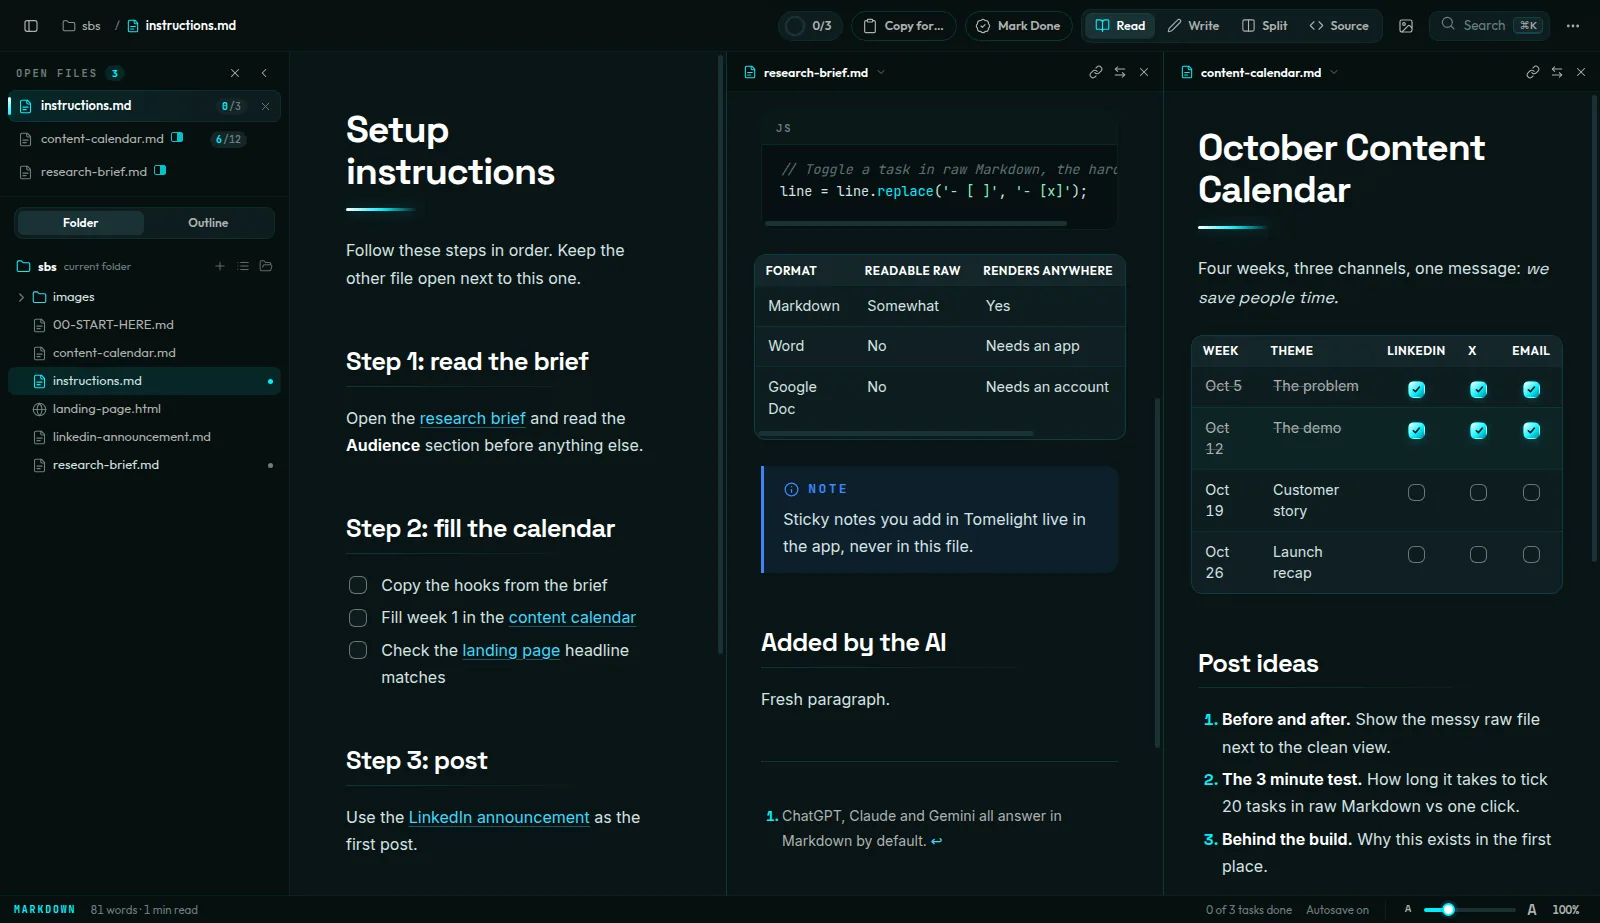Switch to Write mode
The height and width of the screenshot is (923, 1600).
(1193, 26)
